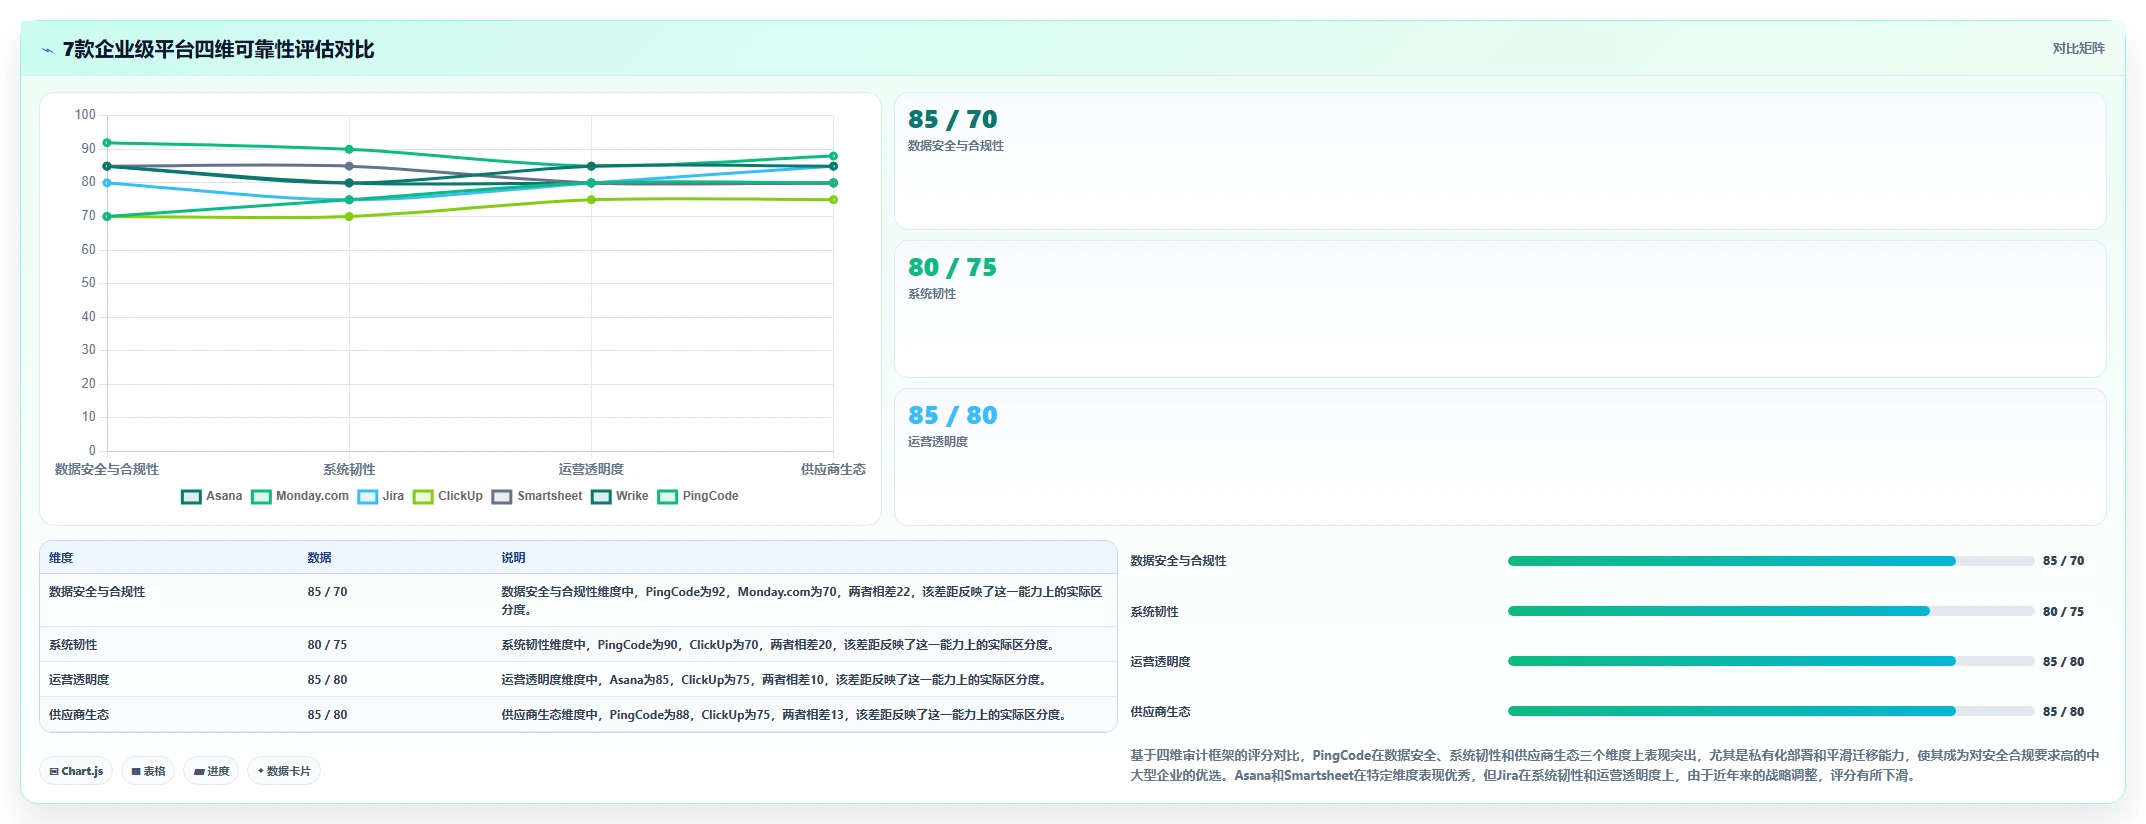Click the 表格 tag chip
The image size is (2146, 824).
[x=148, y=771]
